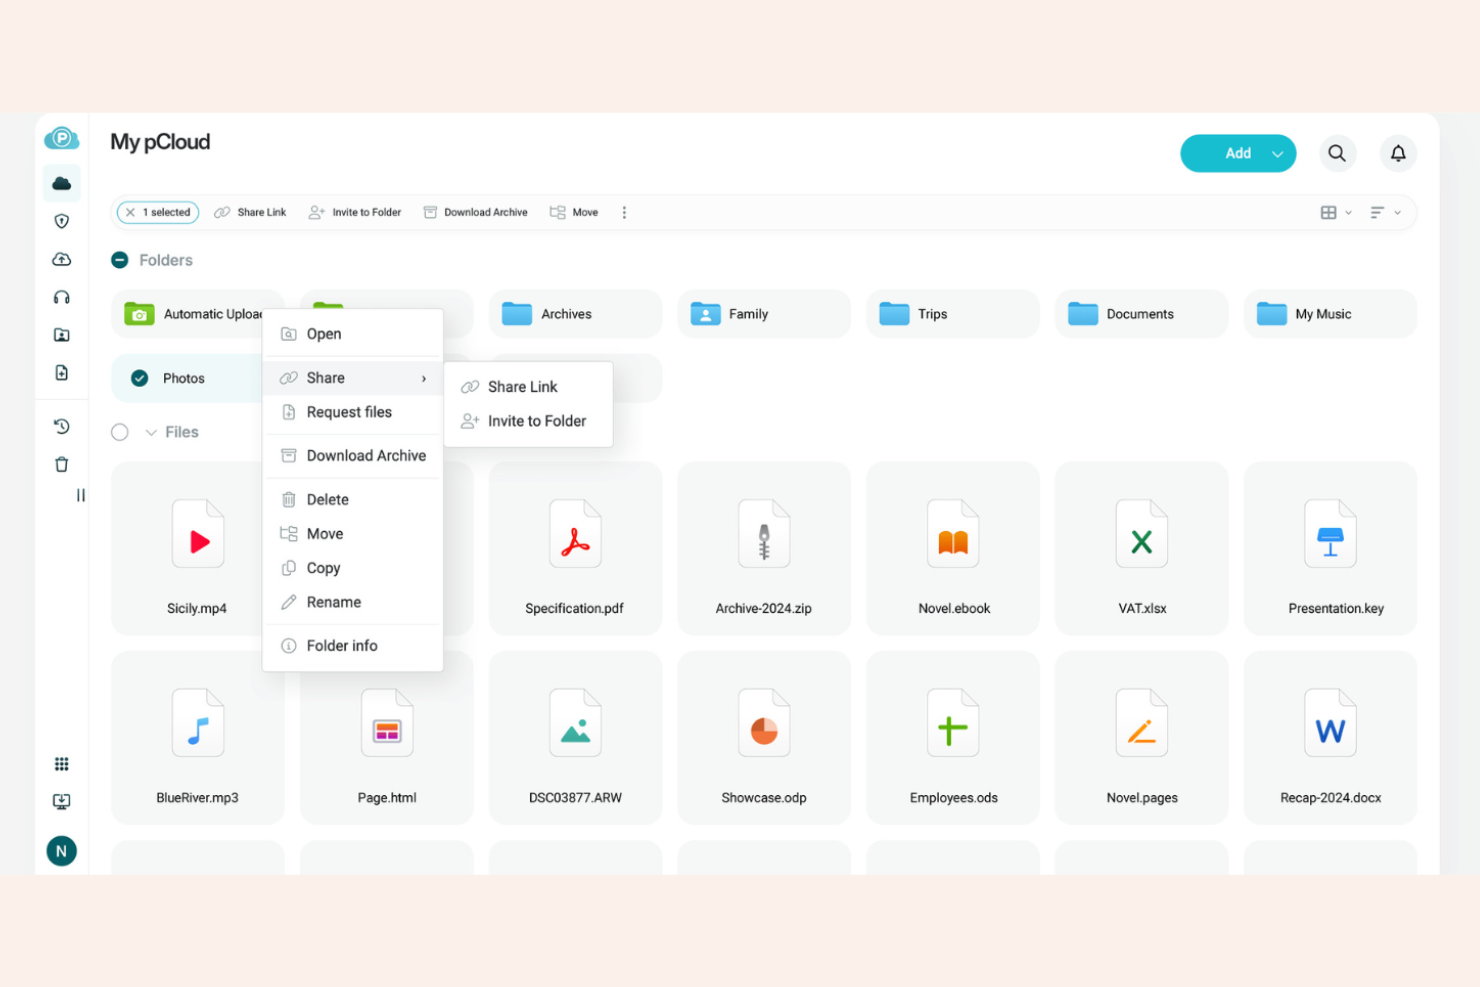Image resolution: width=1480 pixels, height=987 pixels.
Task: Open notifications via the bell icon
Action: (x=1398, y=153)
